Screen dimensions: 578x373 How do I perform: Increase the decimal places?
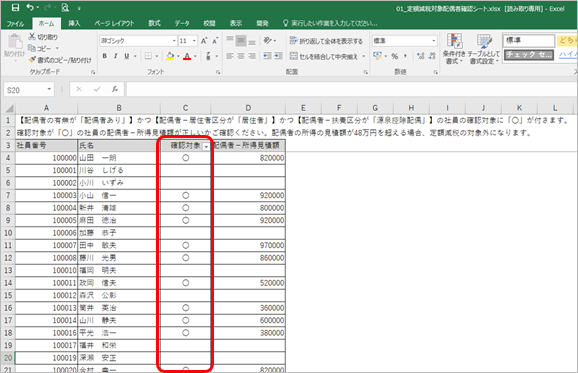(x=421, y=56)
